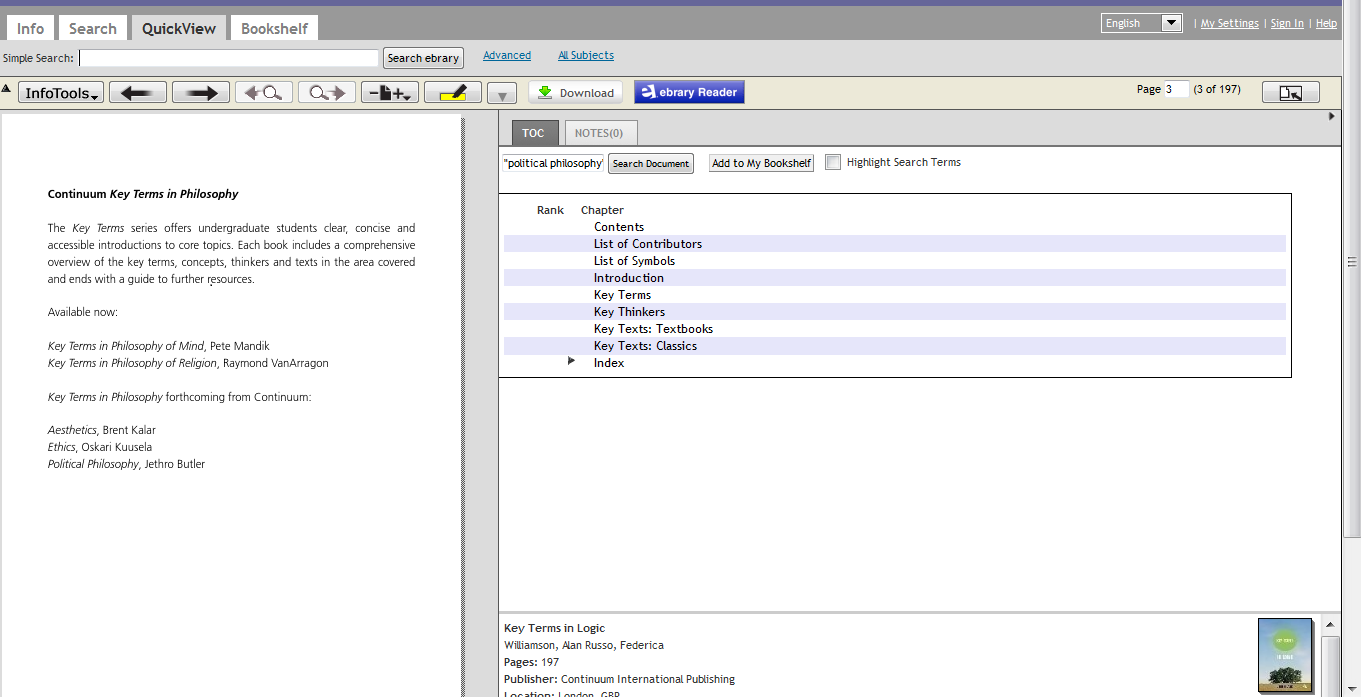This screenshot has width=1361, height=697.
Task: Open the InfoTools dropdown menu
Action: point(61,93)
